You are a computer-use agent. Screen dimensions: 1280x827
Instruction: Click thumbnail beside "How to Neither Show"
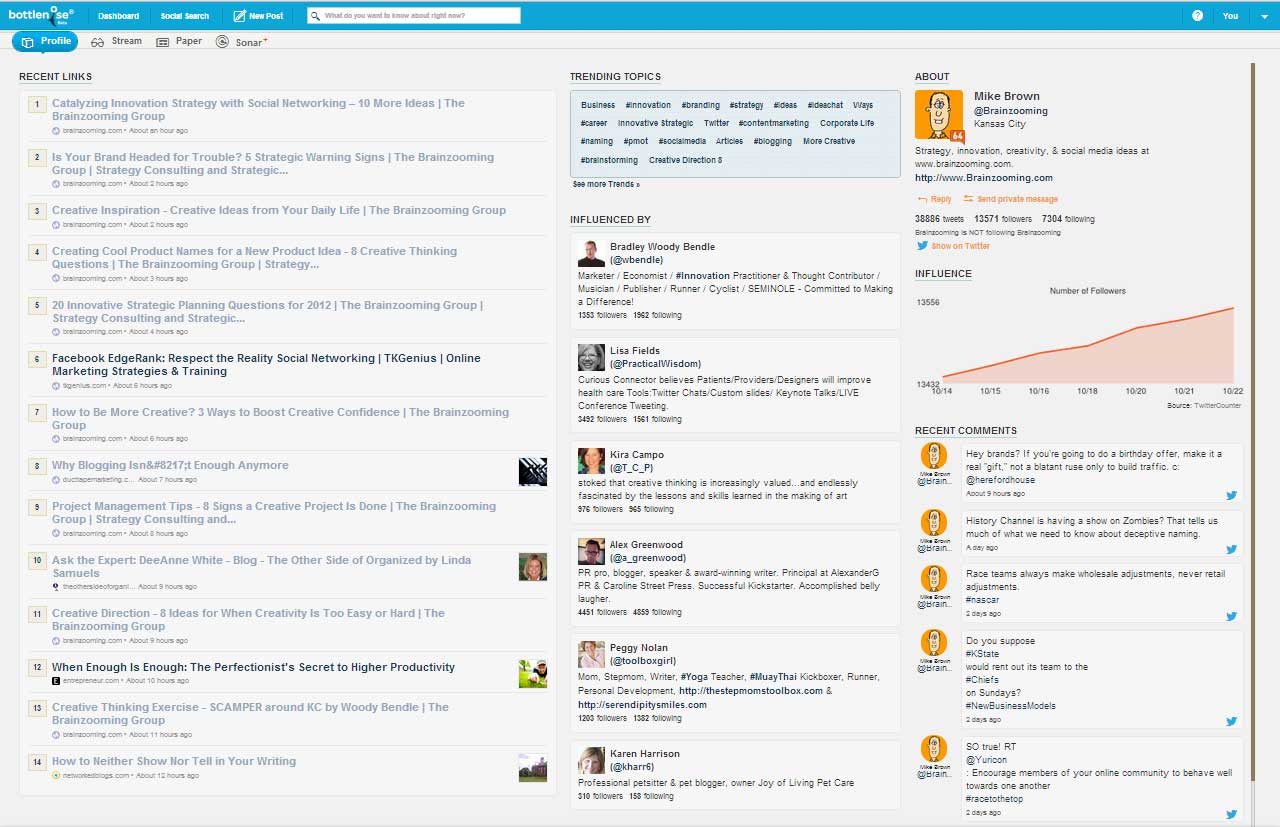pos(533,768)
